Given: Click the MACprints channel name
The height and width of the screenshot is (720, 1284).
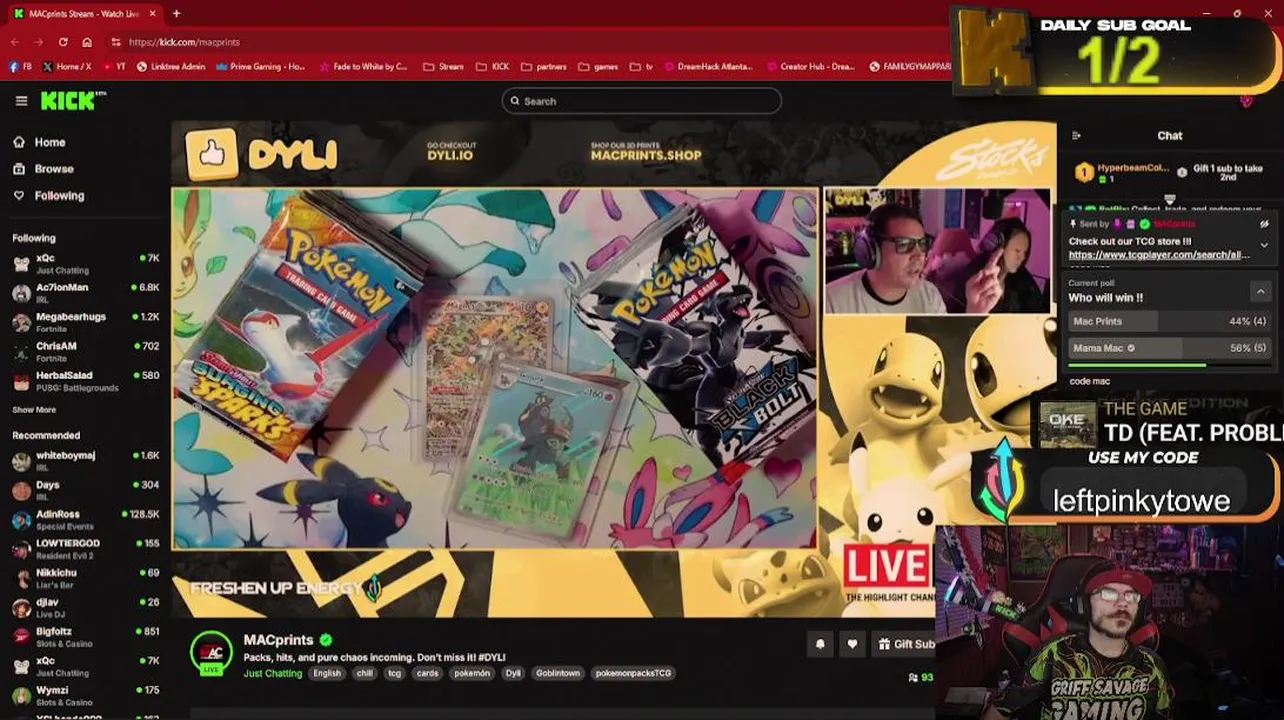Looking at the screenshot, I should coord(278,640).
